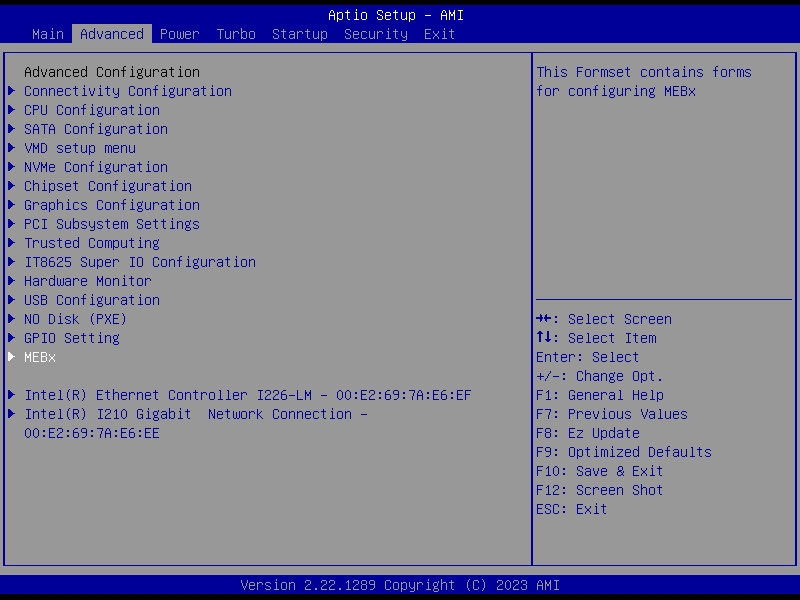
Task: Click arrow beside Intel I210 Gigabit entry
Action: [x=12, y=414]
